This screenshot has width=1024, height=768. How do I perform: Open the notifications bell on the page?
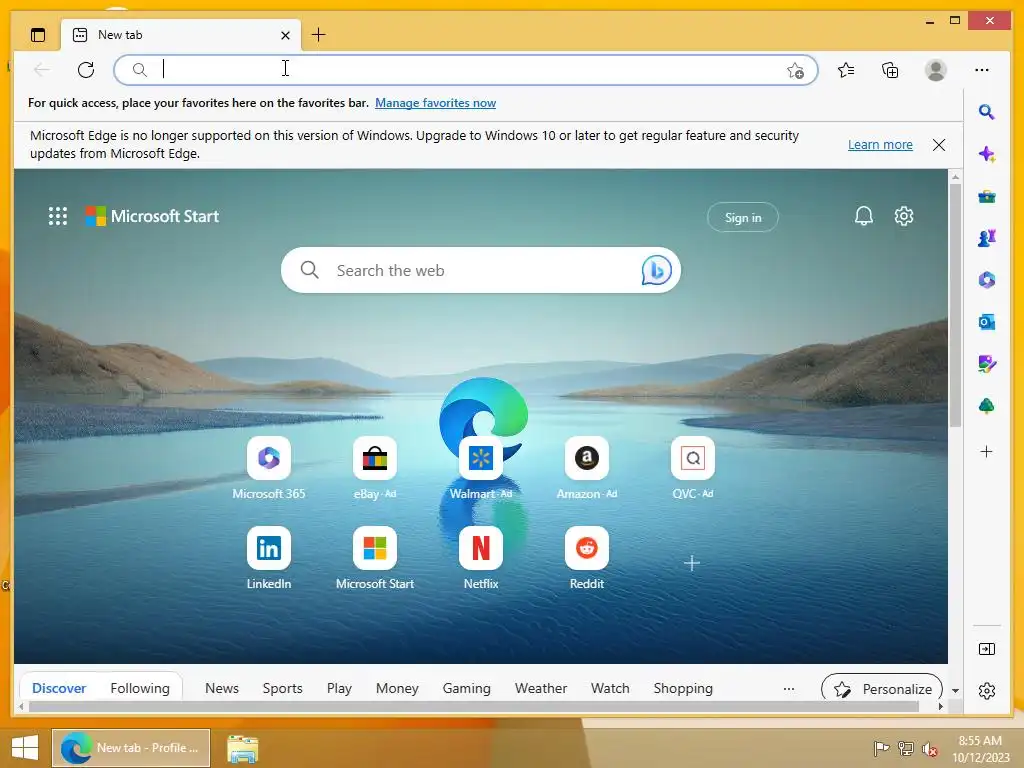tap(863, 216)
